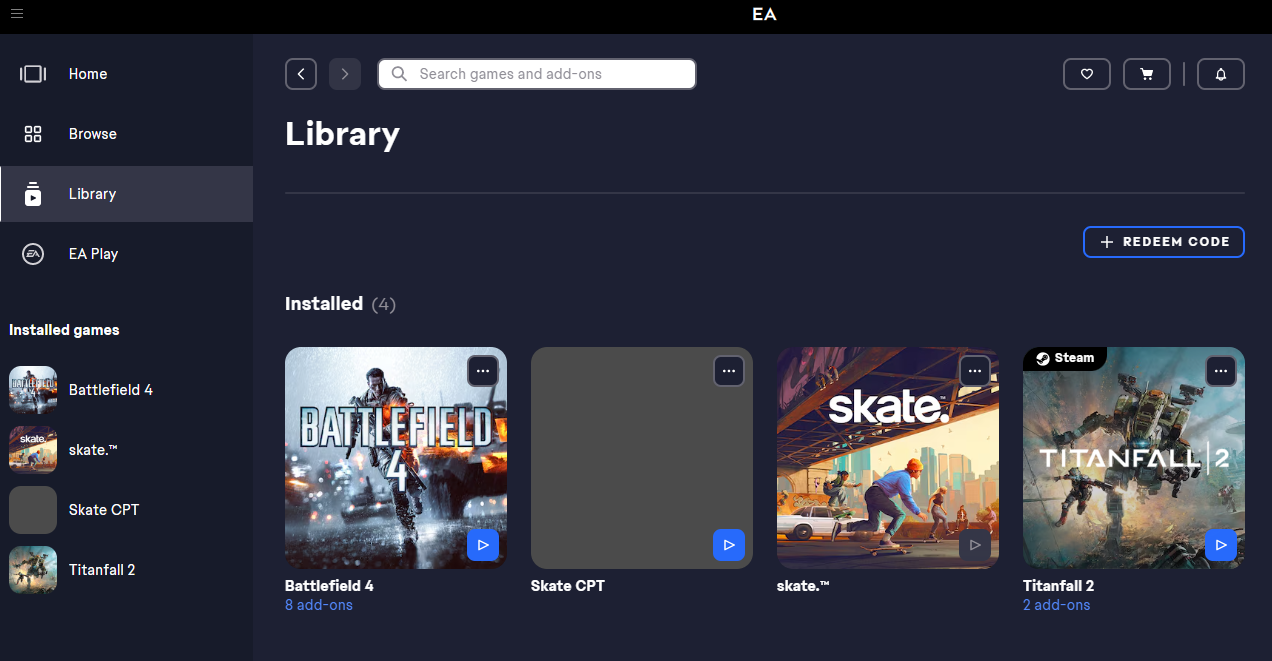
Task: Launch Skate CPT with its play button
Action: pos(728,545)
